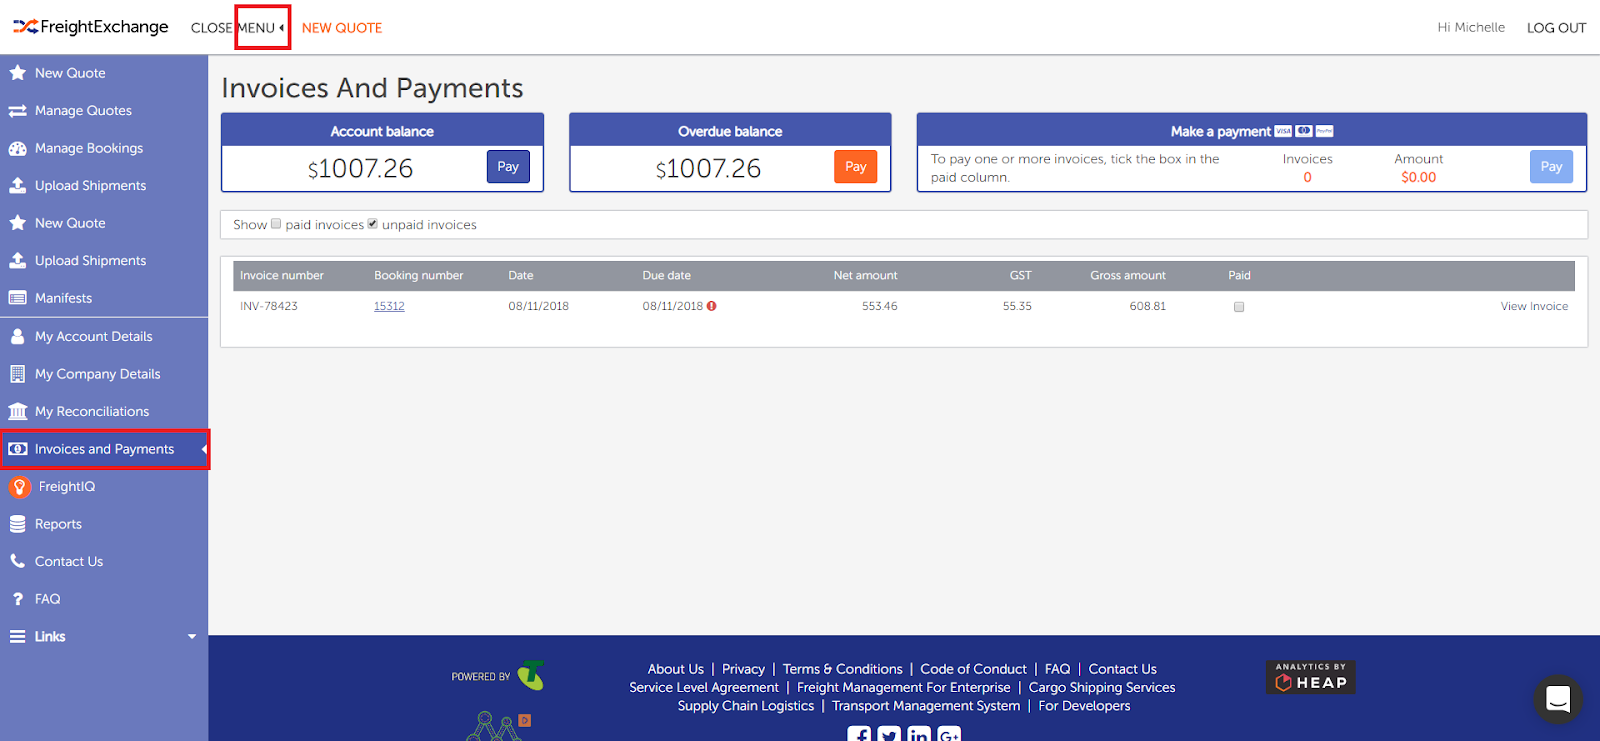Click the Analytics by Heap badge

pyautogui.click(x=1310, y=677)
